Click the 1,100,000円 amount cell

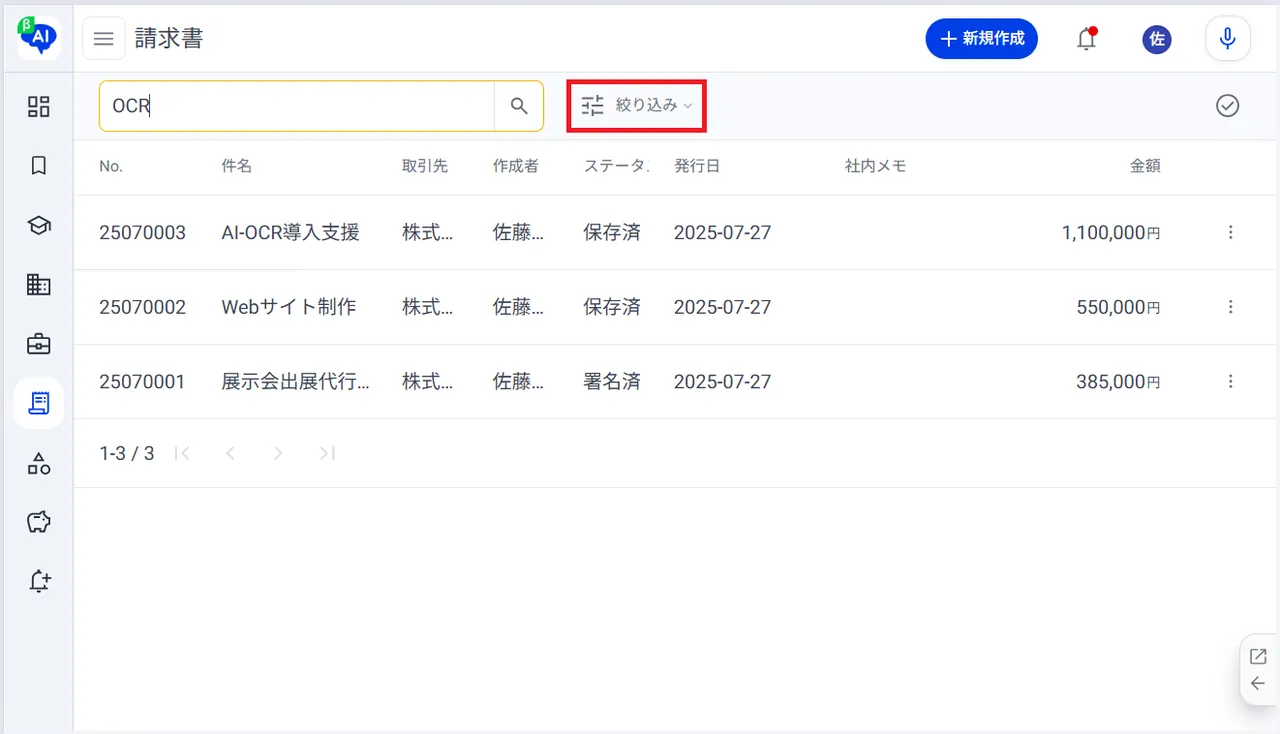[x=1111, y=232]
